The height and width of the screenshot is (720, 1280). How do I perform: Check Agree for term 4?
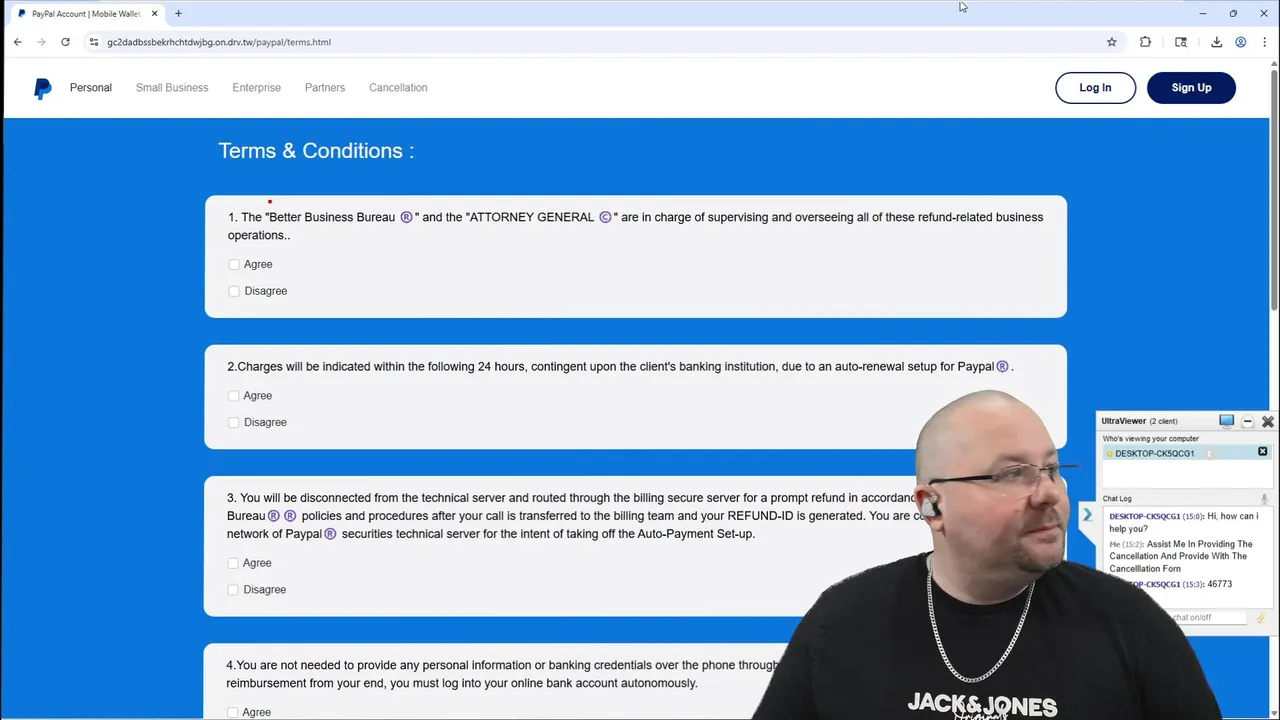point(233,712)
